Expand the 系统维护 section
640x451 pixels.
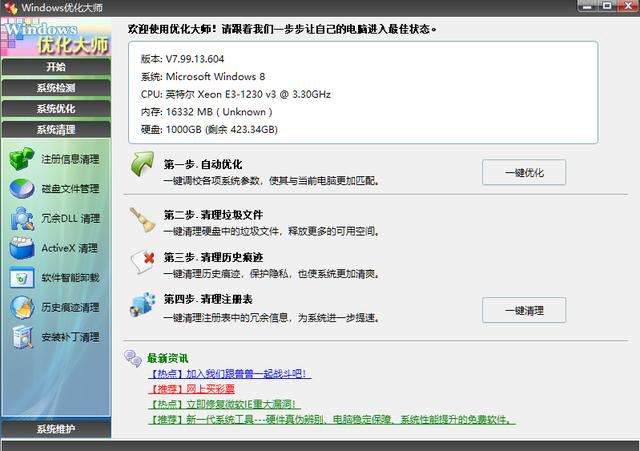56,429
